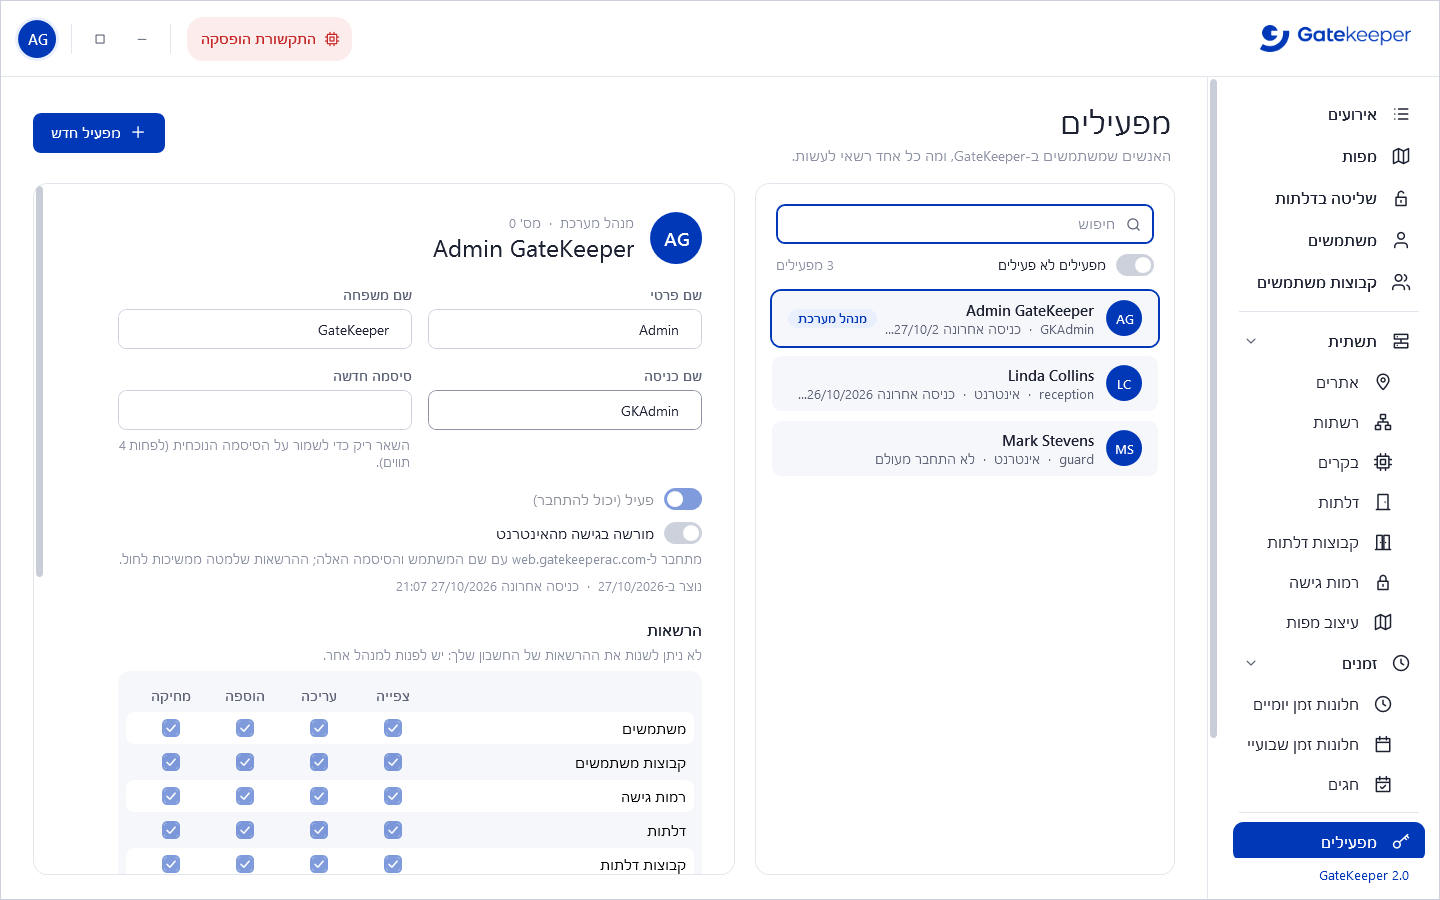Screen dimensions: 1440x900
Task: Click the חלונות זמן שבועיים calendar icon
Action: pos(1383,744)
